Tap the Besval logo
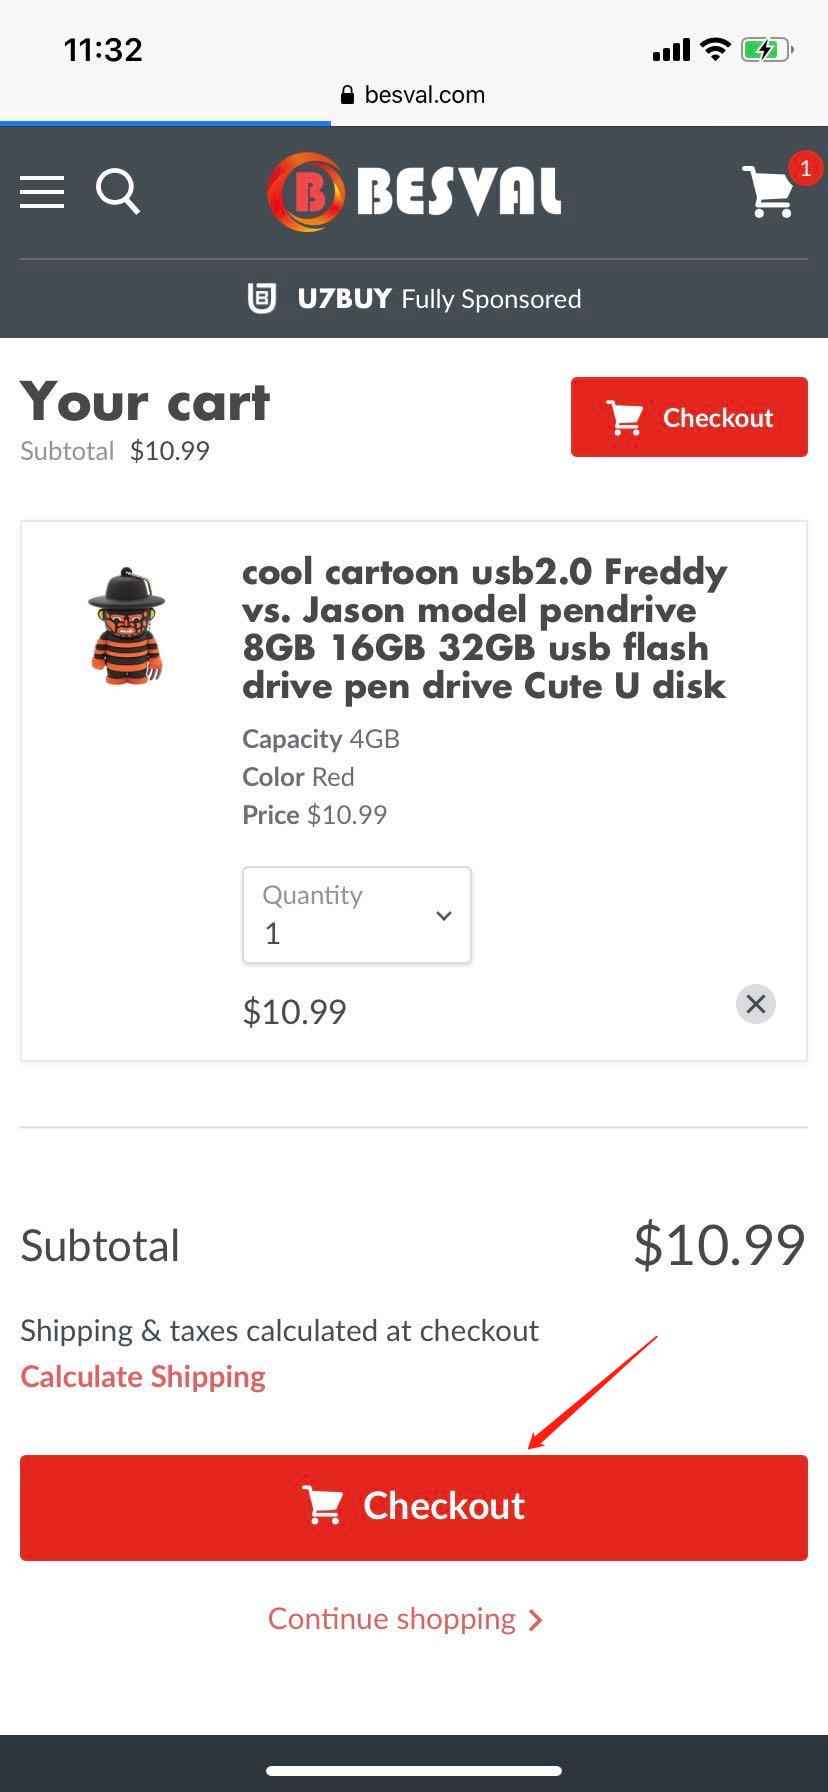Viewport: 828px width, 1792px height. (x=414, y=191)
